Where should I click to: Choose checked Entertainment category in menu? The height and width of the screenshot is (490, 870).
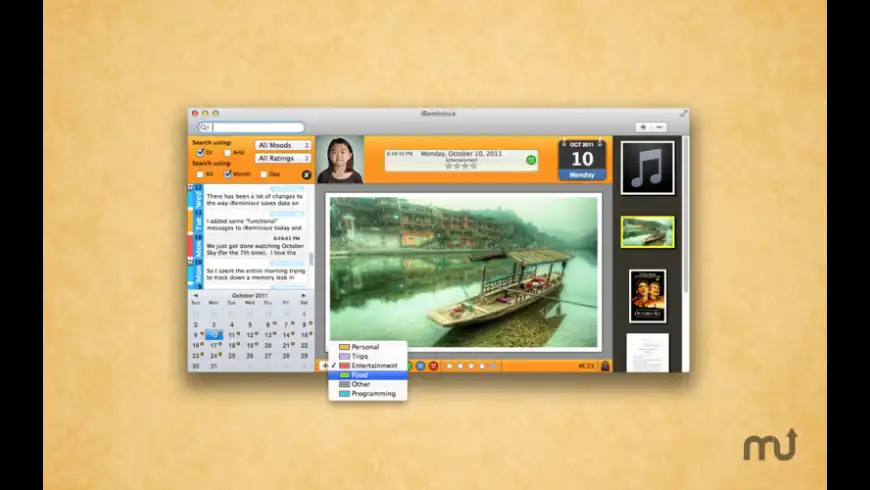coord(368,366)
